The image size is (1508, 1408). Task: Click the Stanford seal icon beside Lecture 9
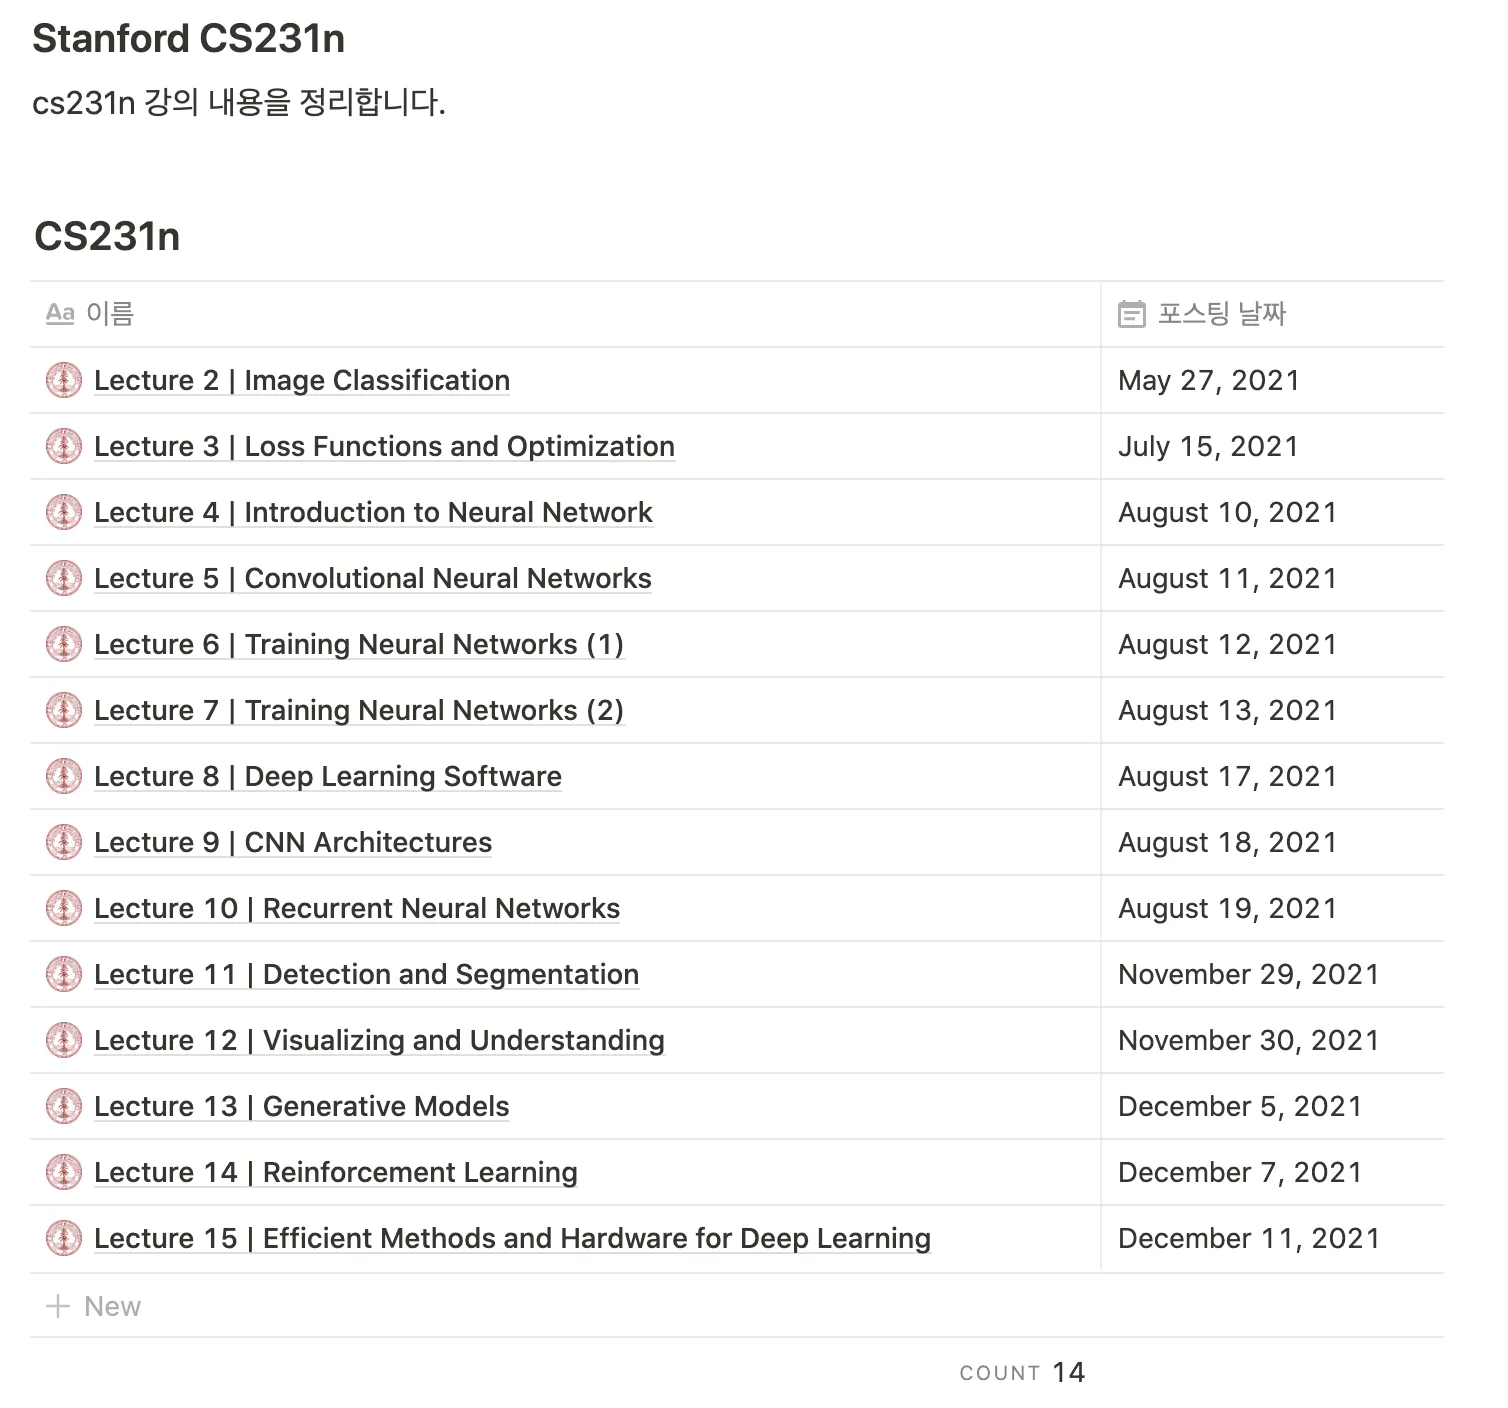(x=64, y=842)
